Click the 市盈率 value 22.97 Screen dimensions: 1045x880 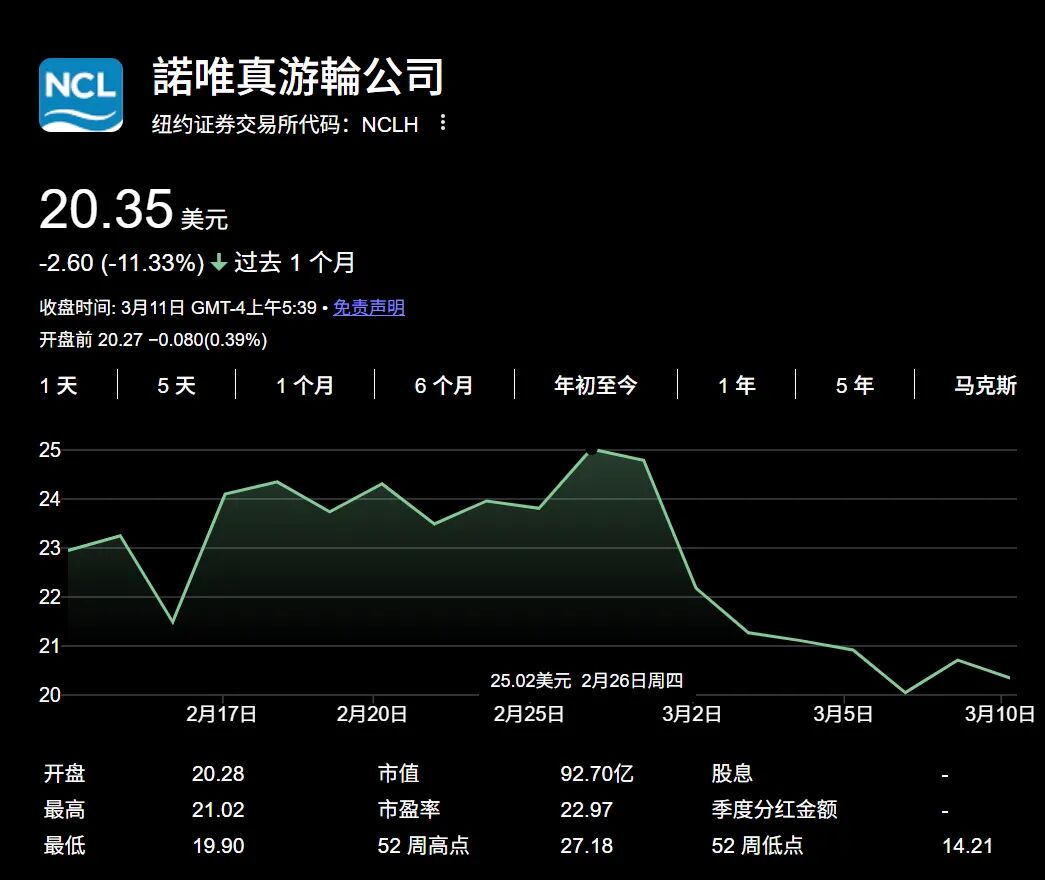(586, 810)
